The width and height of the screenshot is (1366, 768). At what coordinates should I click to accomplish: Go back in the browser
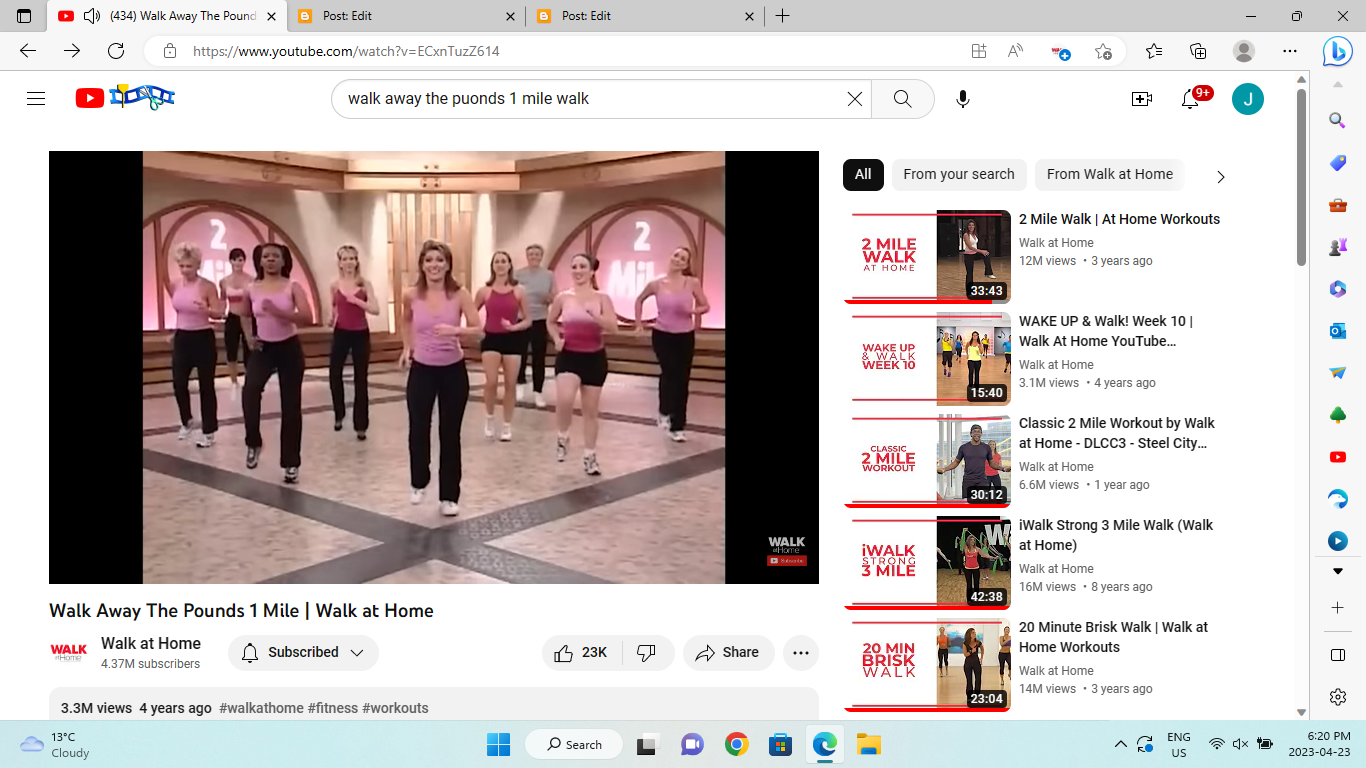[28, 51]
